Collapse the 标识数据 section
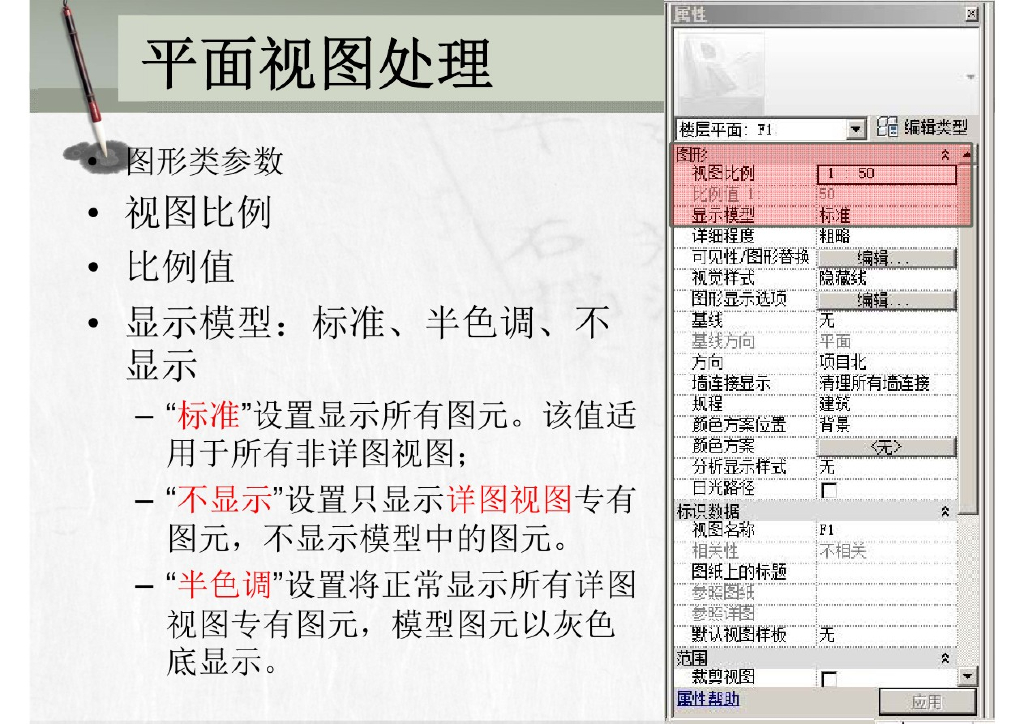Screen dimensions: 1024x724 pos(945,512)
